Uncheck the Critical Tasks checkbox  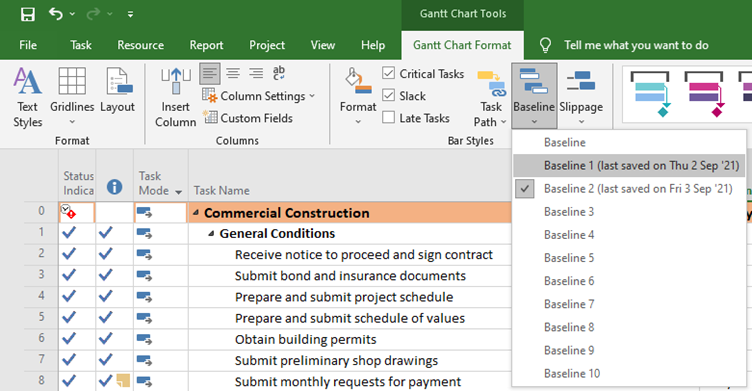[x=388, y=73]
